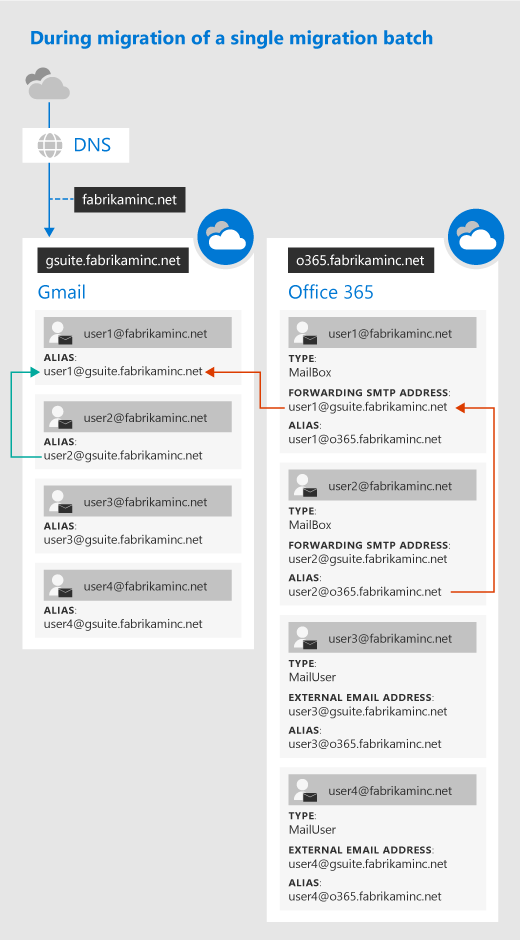Click Gmail alias user4@gsuite.fabrikaminc.net
Viewport: 520px width, 940px height.
pyautogui.click(x=123, y=623)
